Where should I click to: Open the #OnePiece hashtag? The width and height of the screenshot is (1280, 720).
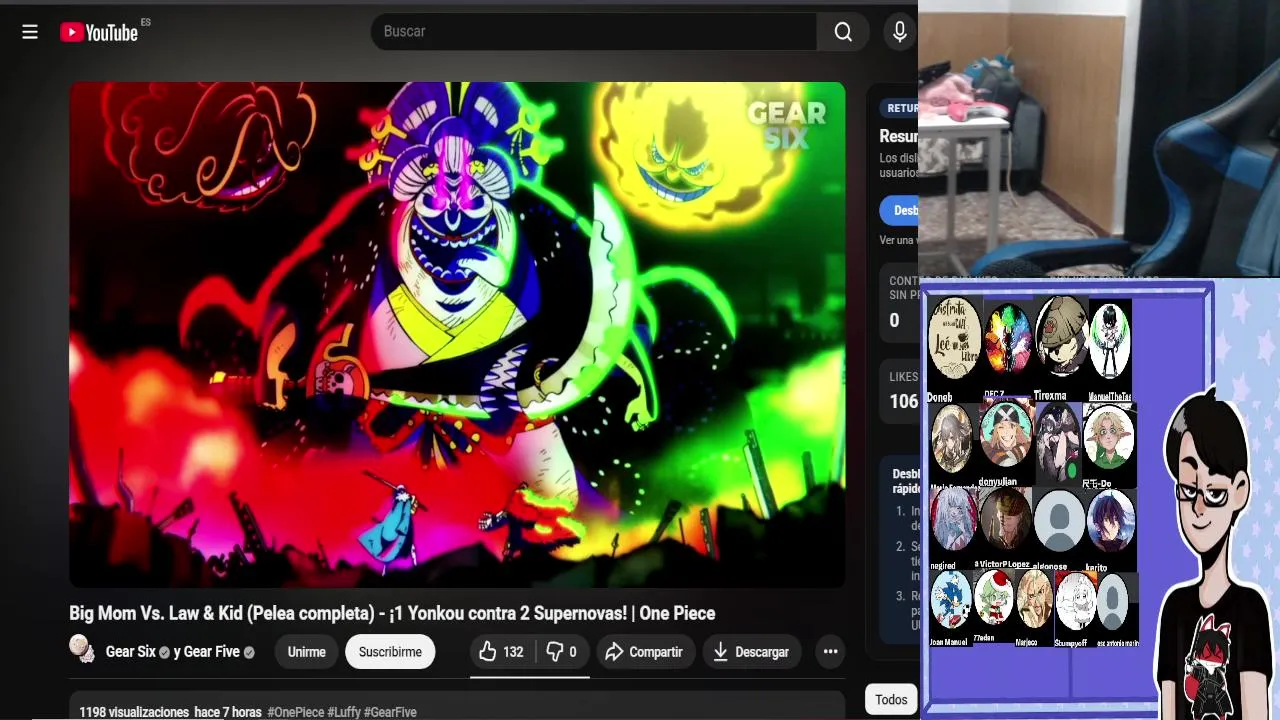click(295, 712)
